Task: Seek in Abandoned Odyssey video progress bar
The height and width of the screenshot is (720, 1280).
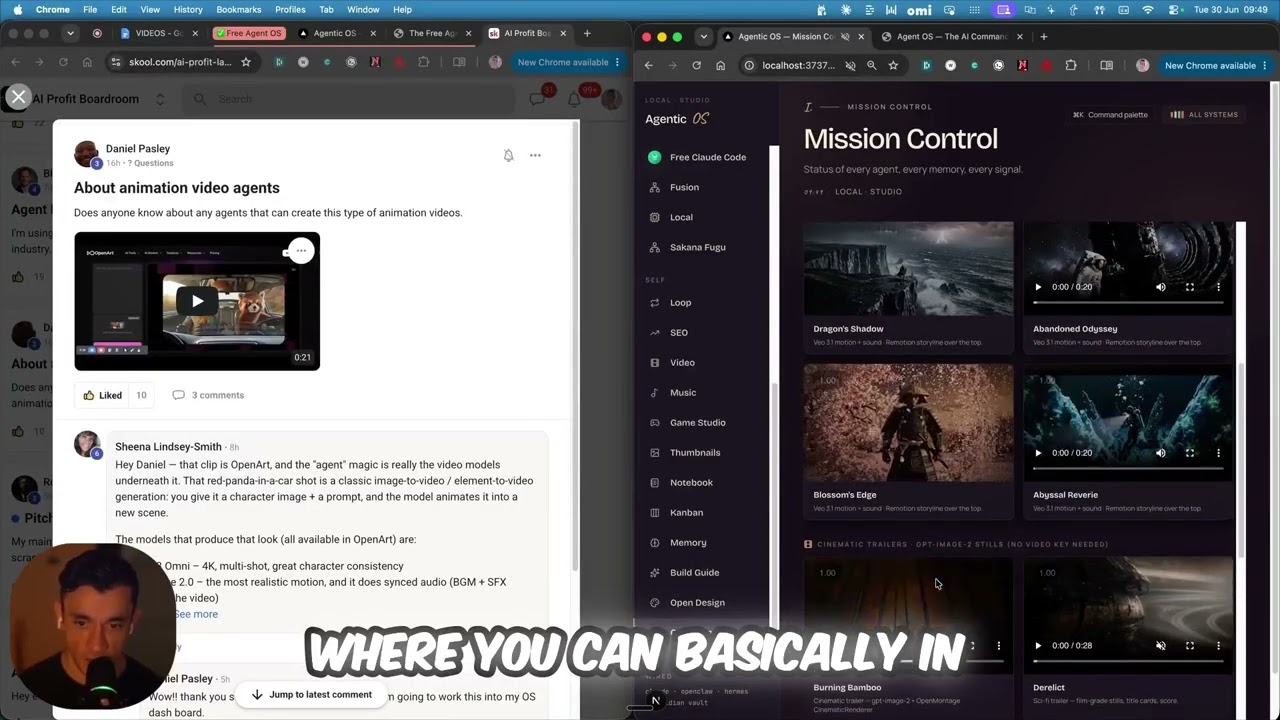Action: point(1128,301)
